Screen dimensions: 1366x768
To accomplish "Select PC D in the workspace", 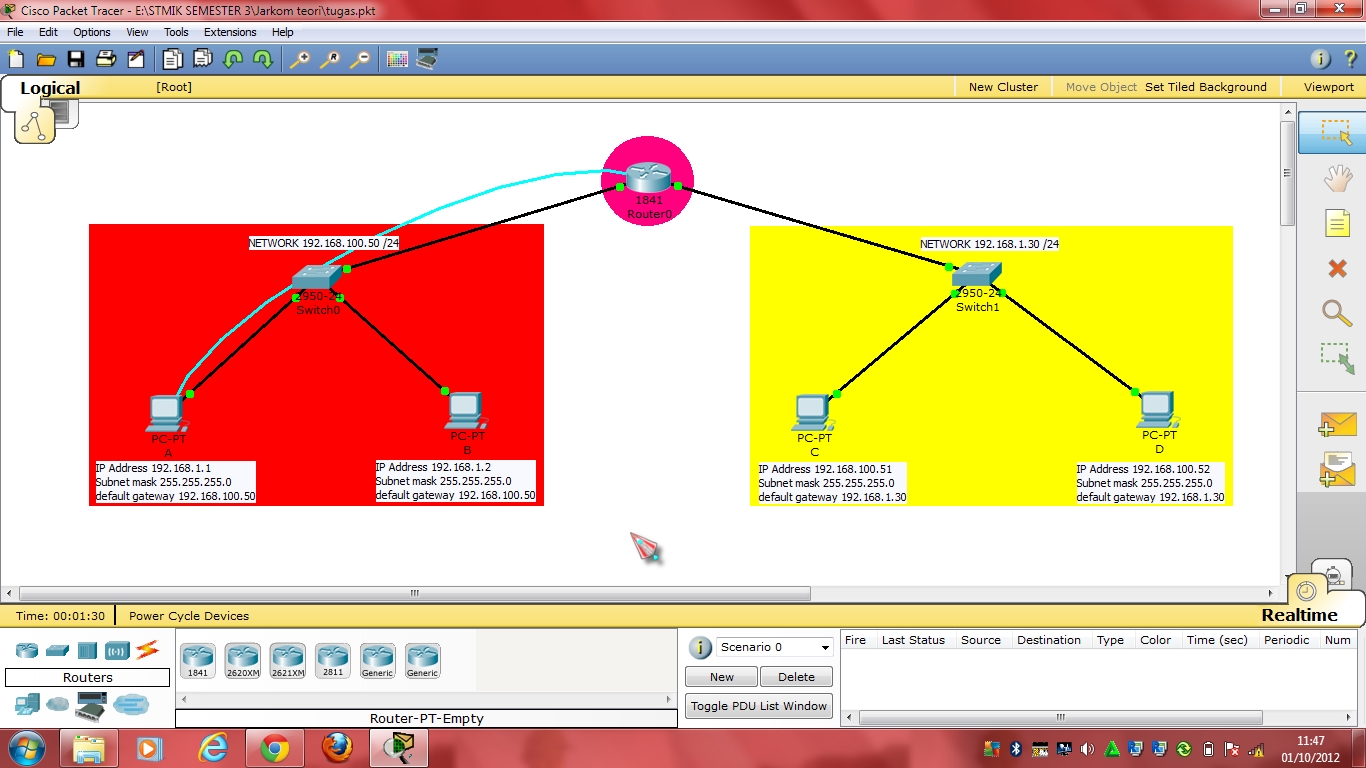I will pos(1157,410).
